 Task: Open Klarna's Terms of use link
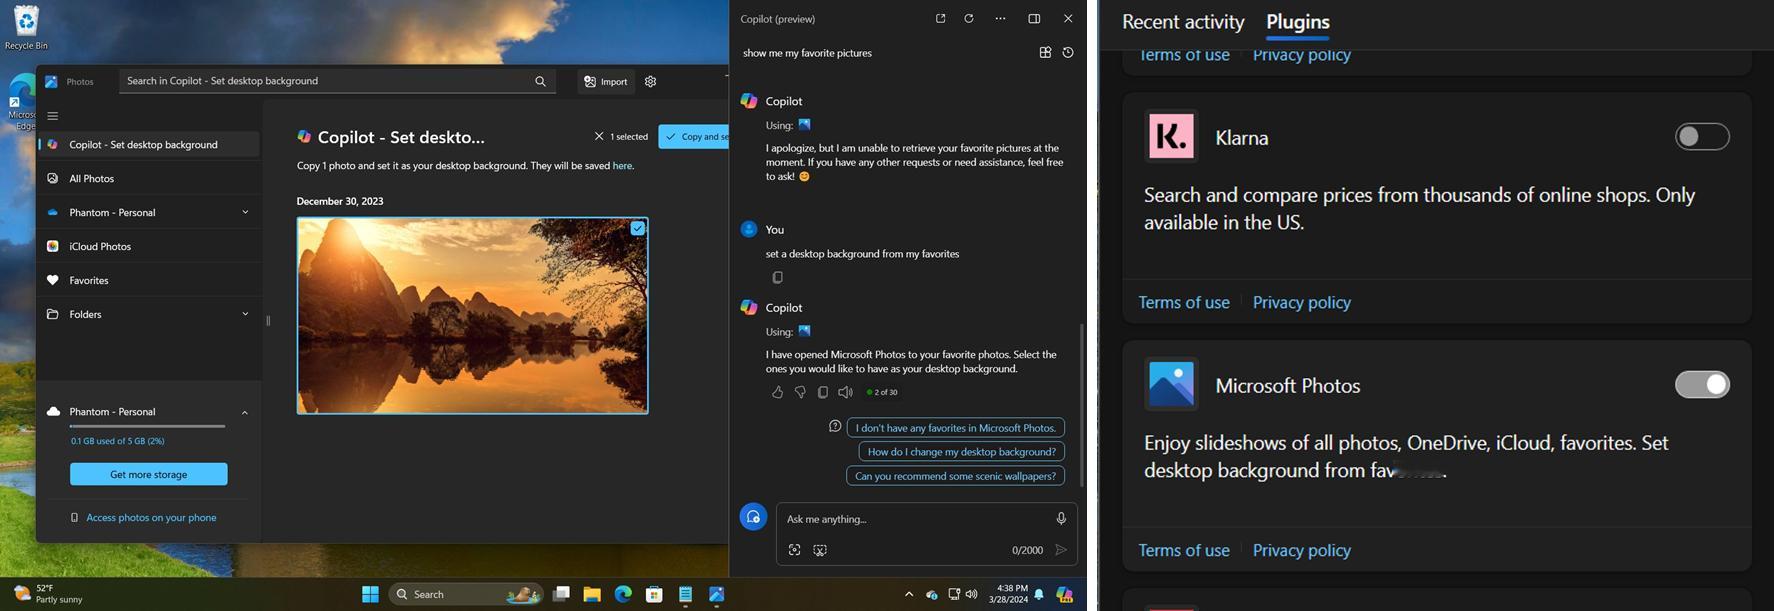(x=1184, y=302)
